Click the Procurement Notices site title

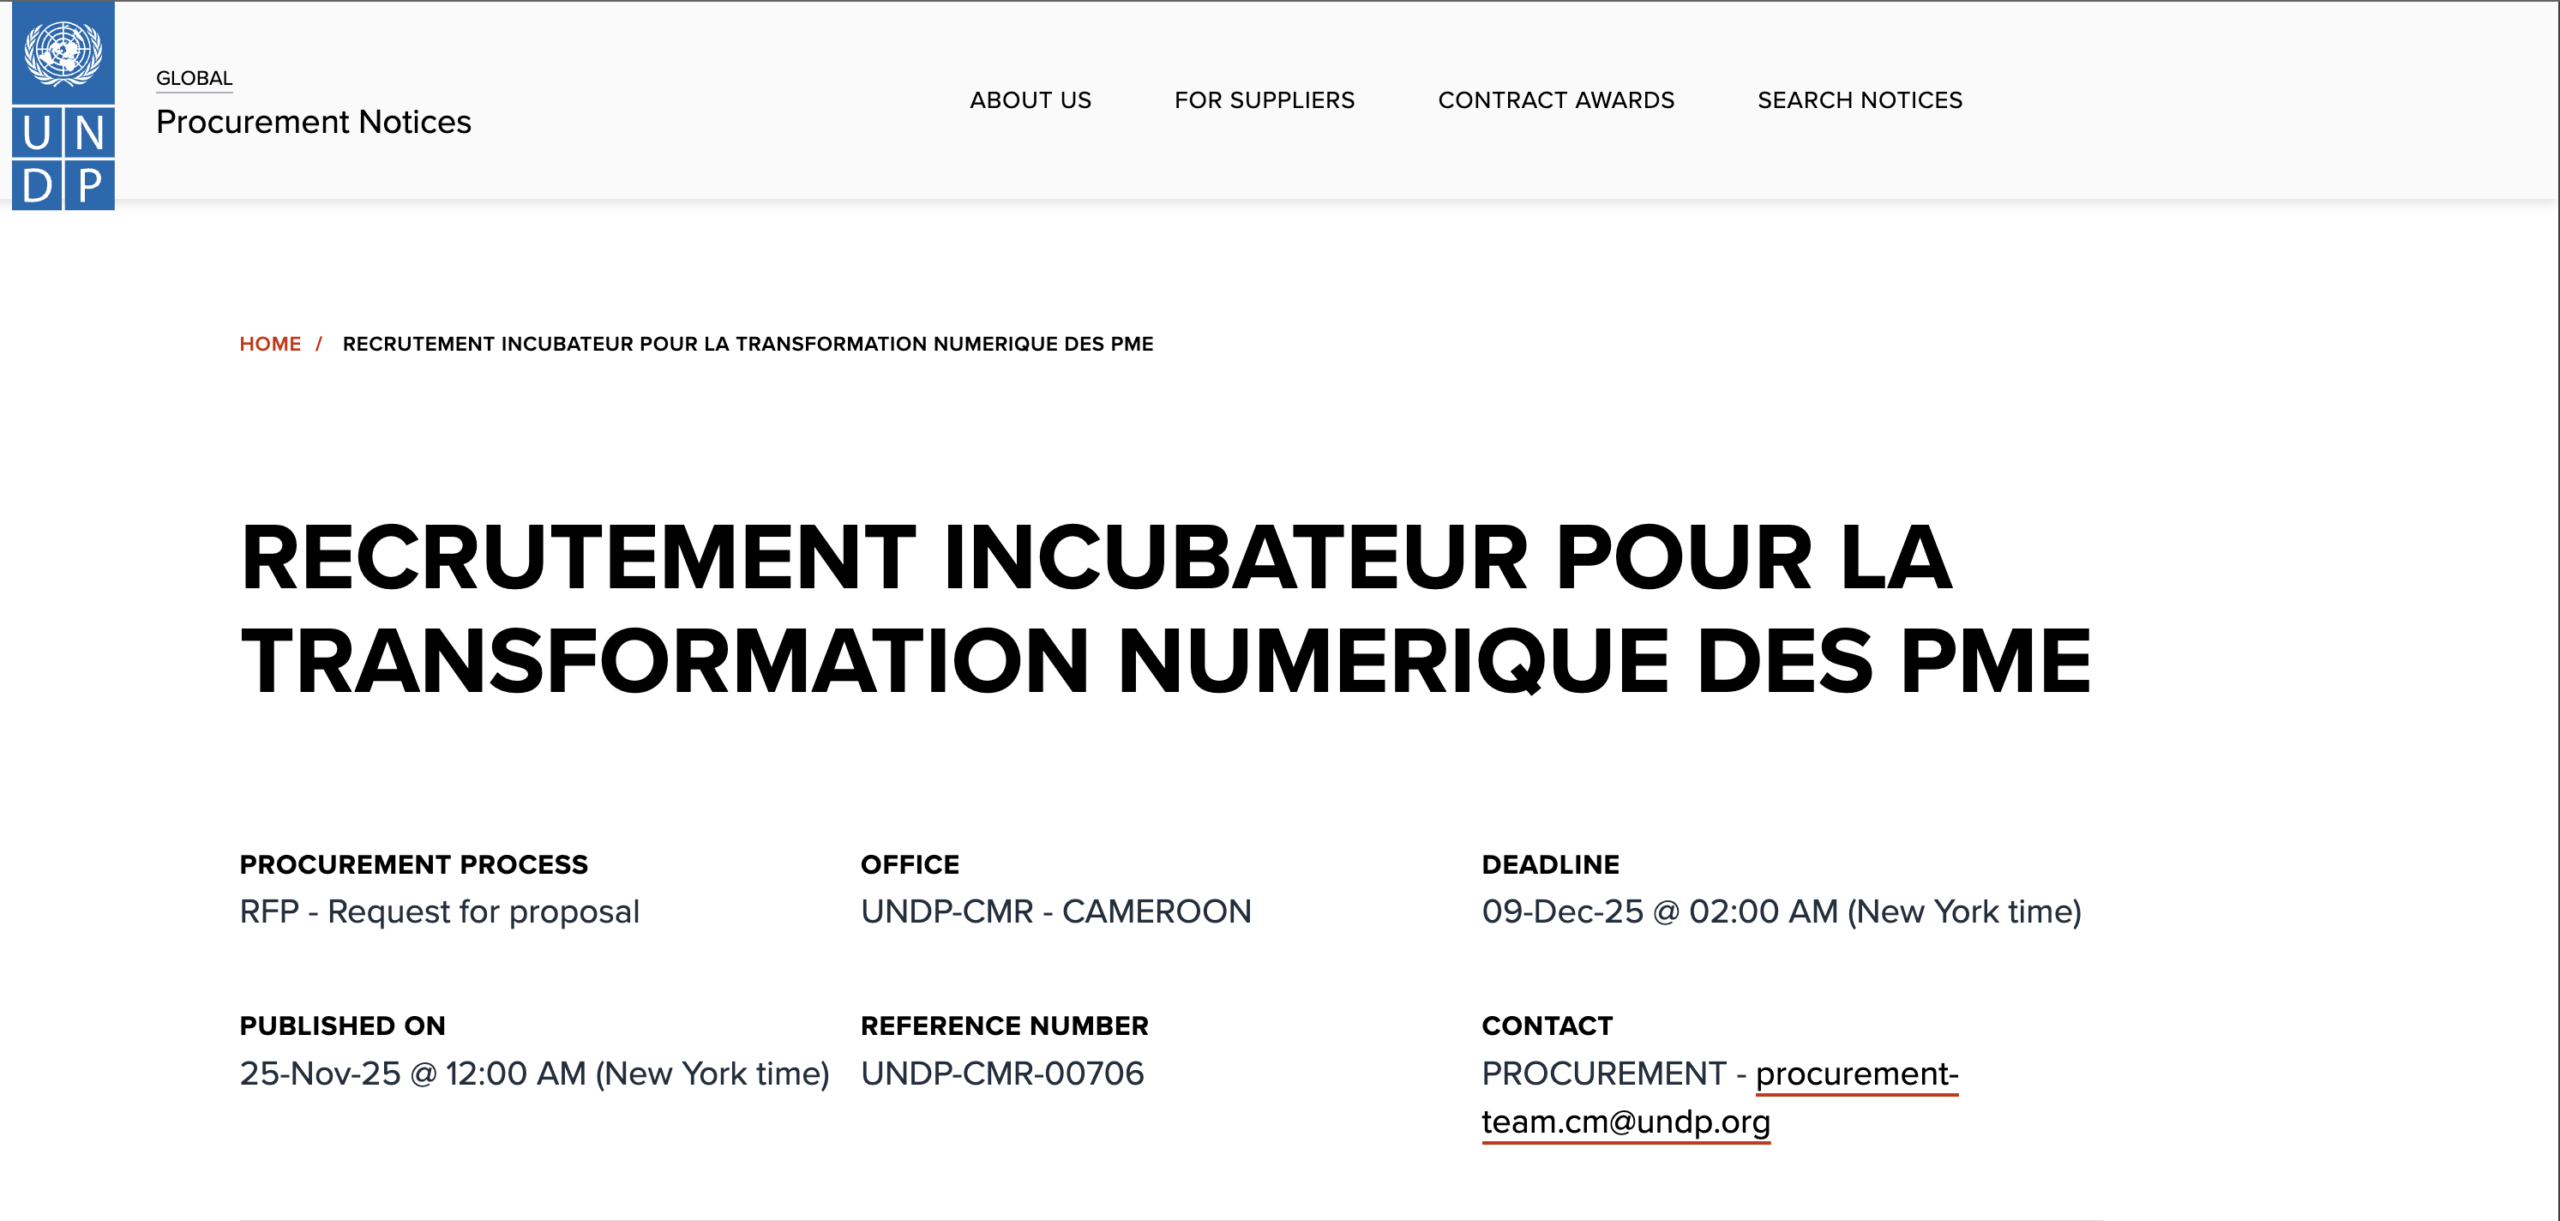[313, 122]
